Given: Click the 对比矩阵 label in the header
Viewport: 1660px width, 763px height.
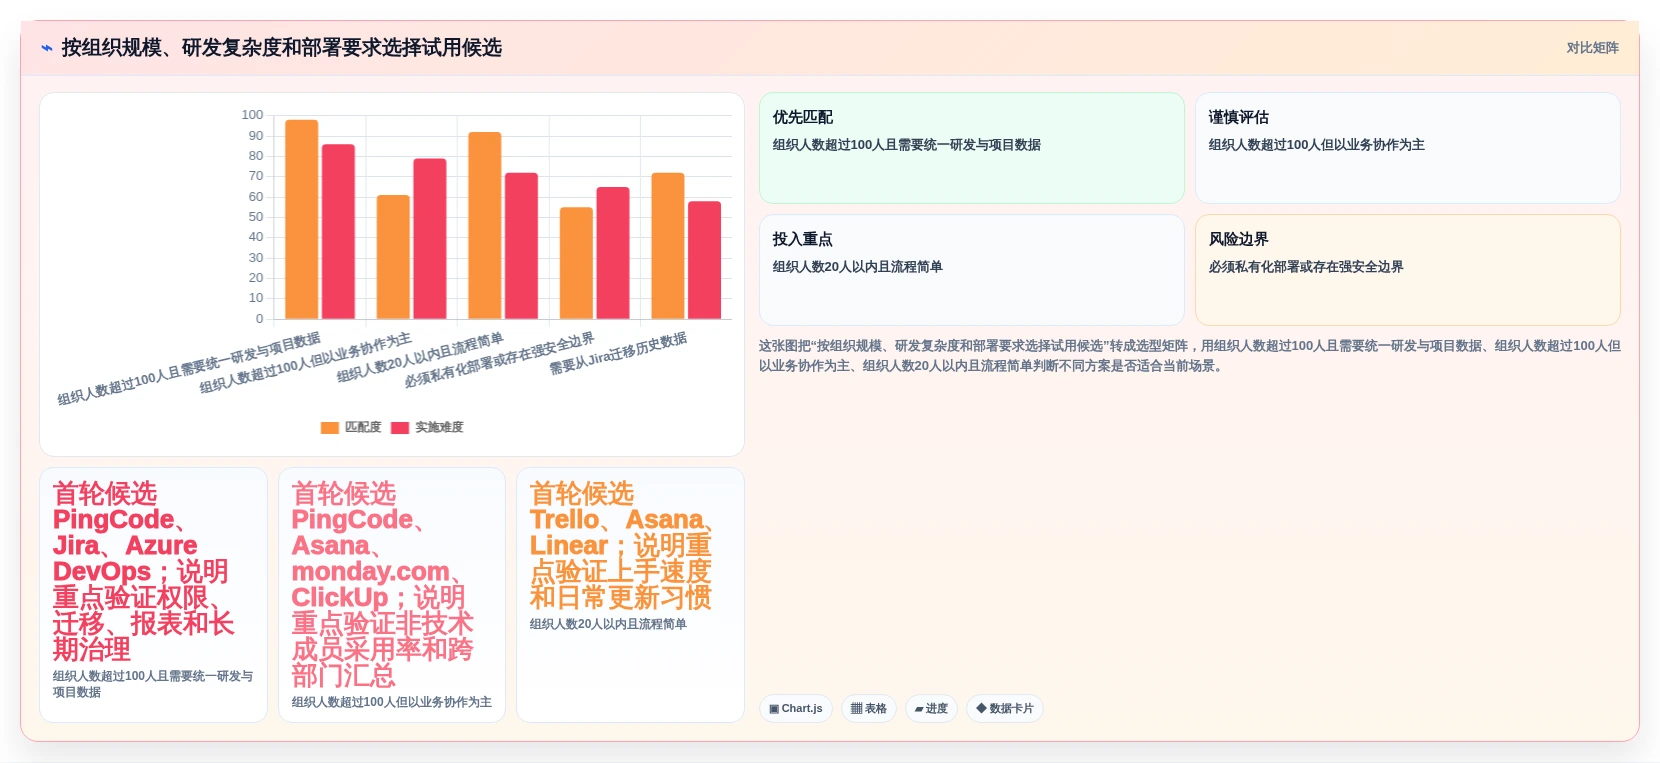Looking at the screenshot, I should pos(1592,47).
